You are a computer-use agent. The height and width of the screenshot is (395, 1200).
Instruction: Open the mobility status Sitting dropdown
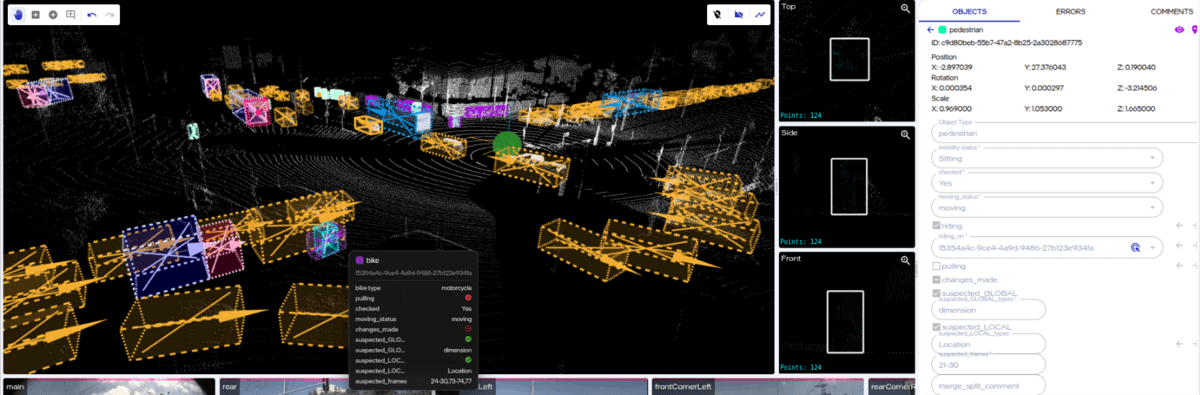pyautogui.click(x=1047, y=157)
